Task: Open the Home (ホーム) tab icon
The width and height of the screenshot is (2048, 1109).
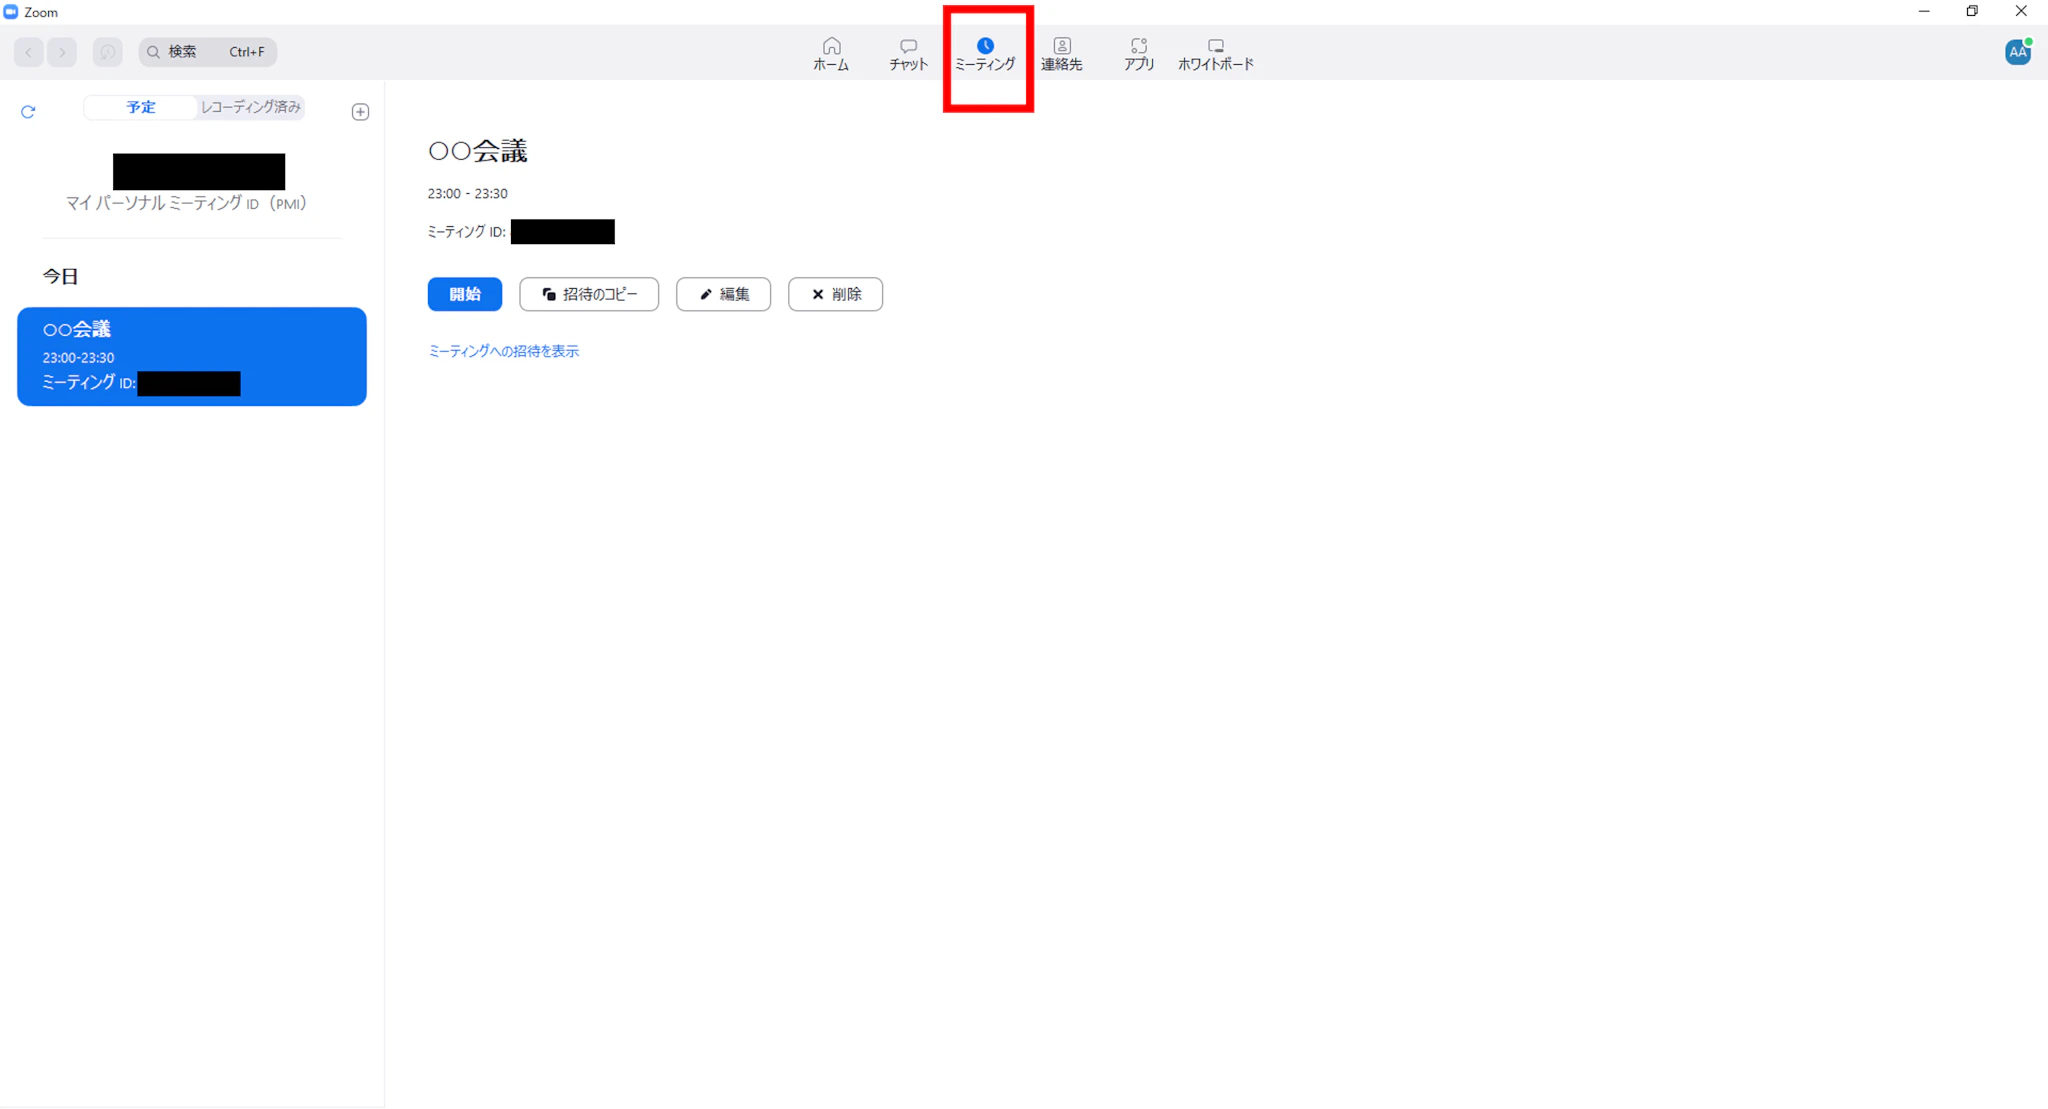Action: tap(831, 46)
